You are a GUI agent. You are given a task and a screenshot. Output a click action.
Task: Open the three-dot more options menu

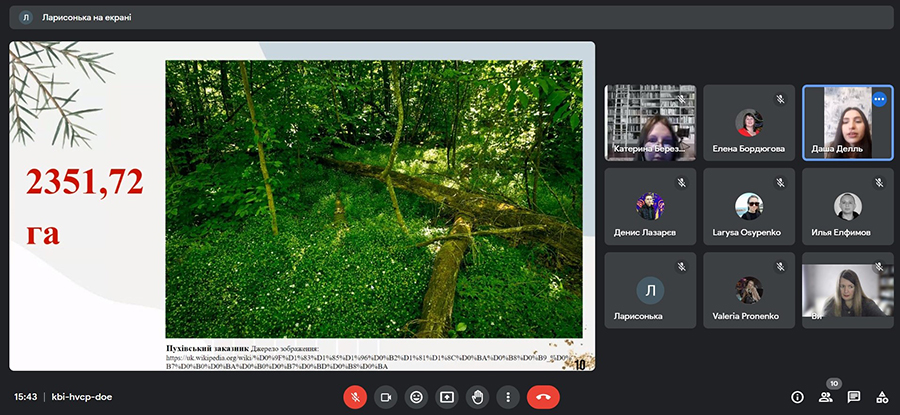[x=508, y=397]
